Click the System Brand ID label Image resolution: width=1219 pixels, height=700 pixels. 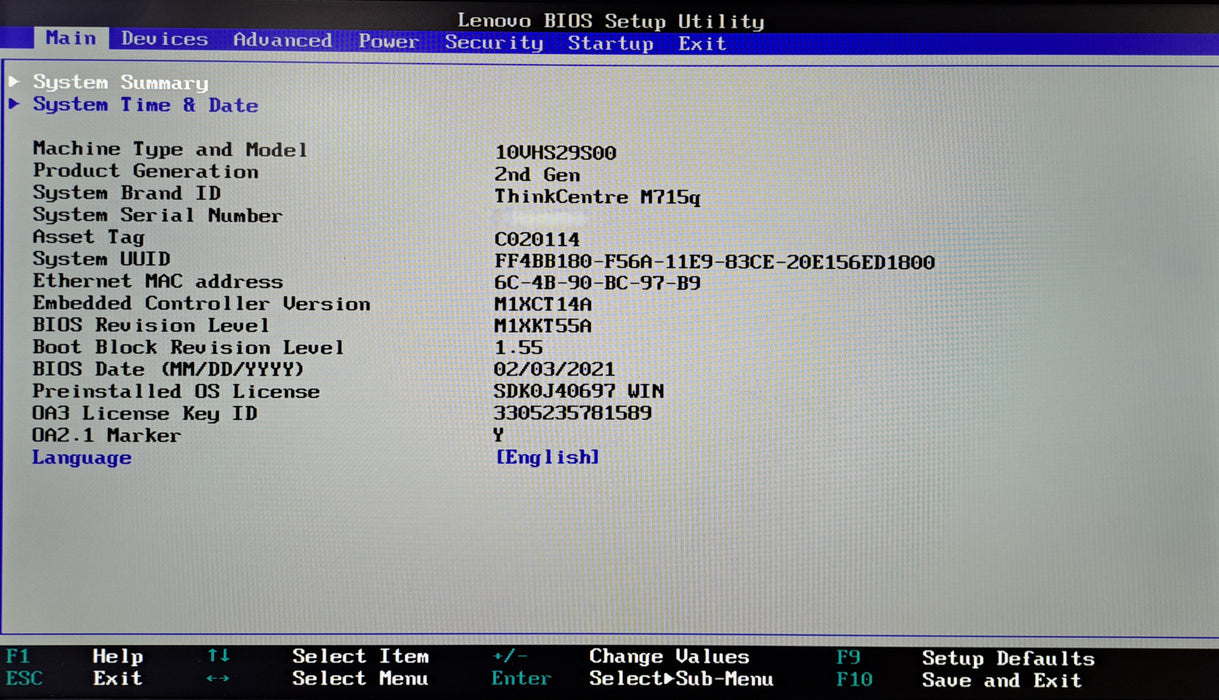pos(127,193)
